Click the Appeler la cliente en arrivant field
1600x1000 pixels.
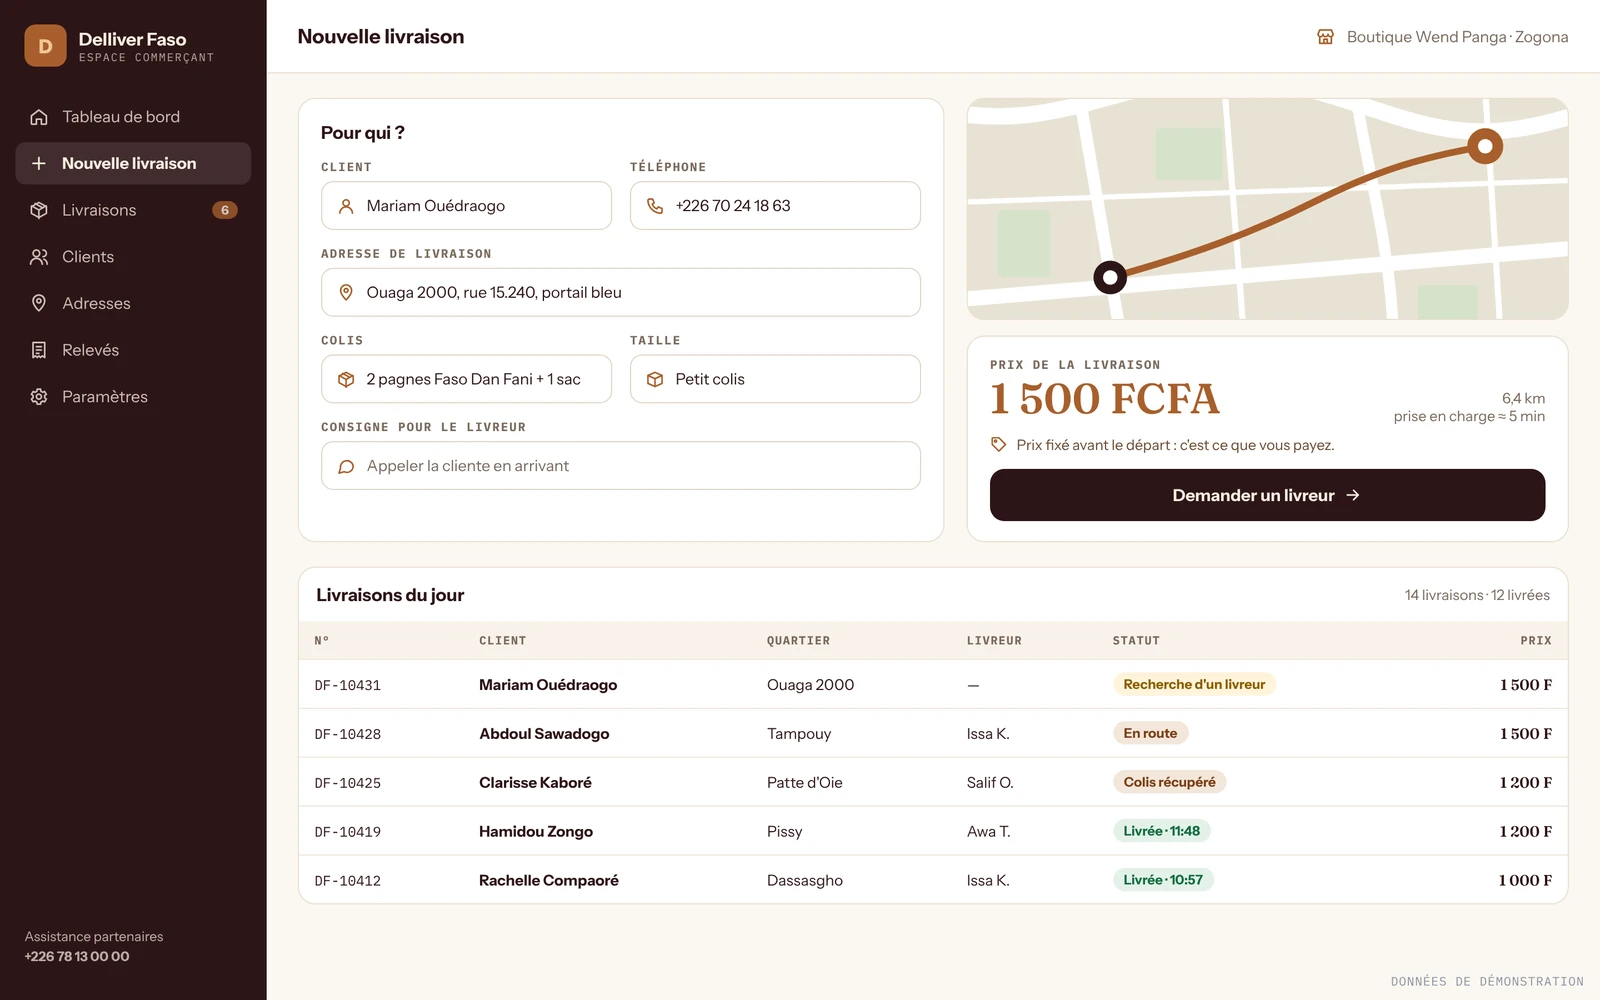(621, 466)
